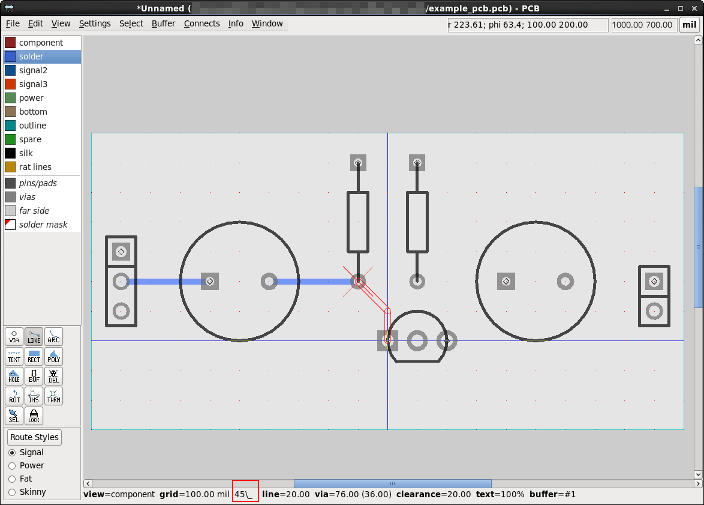Toggle visibility of the solder layer swatch

click(x=10, y=57)
